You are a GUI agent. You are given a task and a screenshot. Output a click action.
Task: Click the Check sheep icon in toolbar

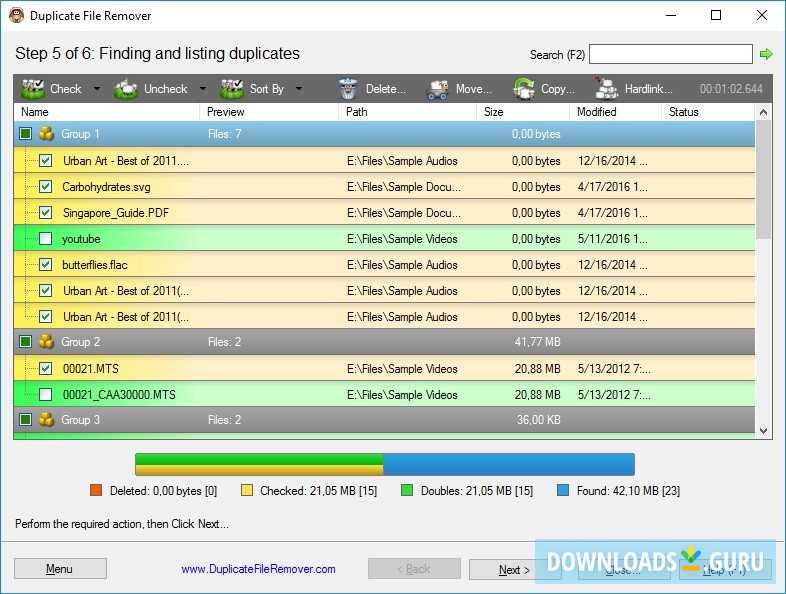(33, 89)
